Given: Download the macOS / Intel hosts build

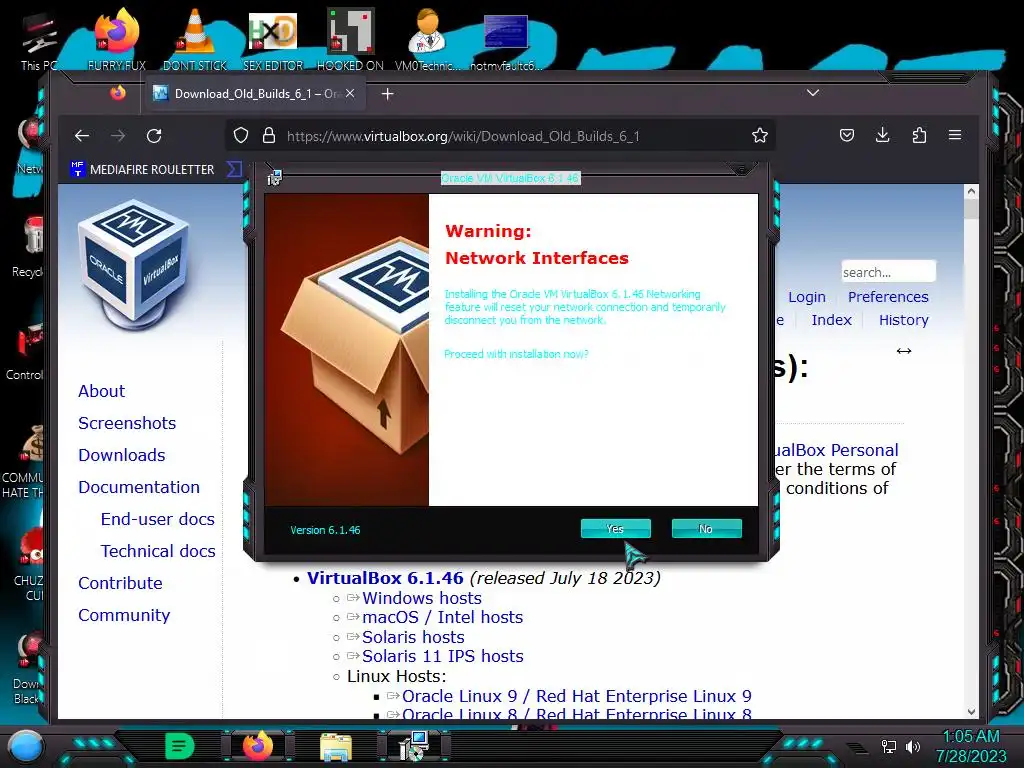Looking at the screenshot, I should point(443,617).
